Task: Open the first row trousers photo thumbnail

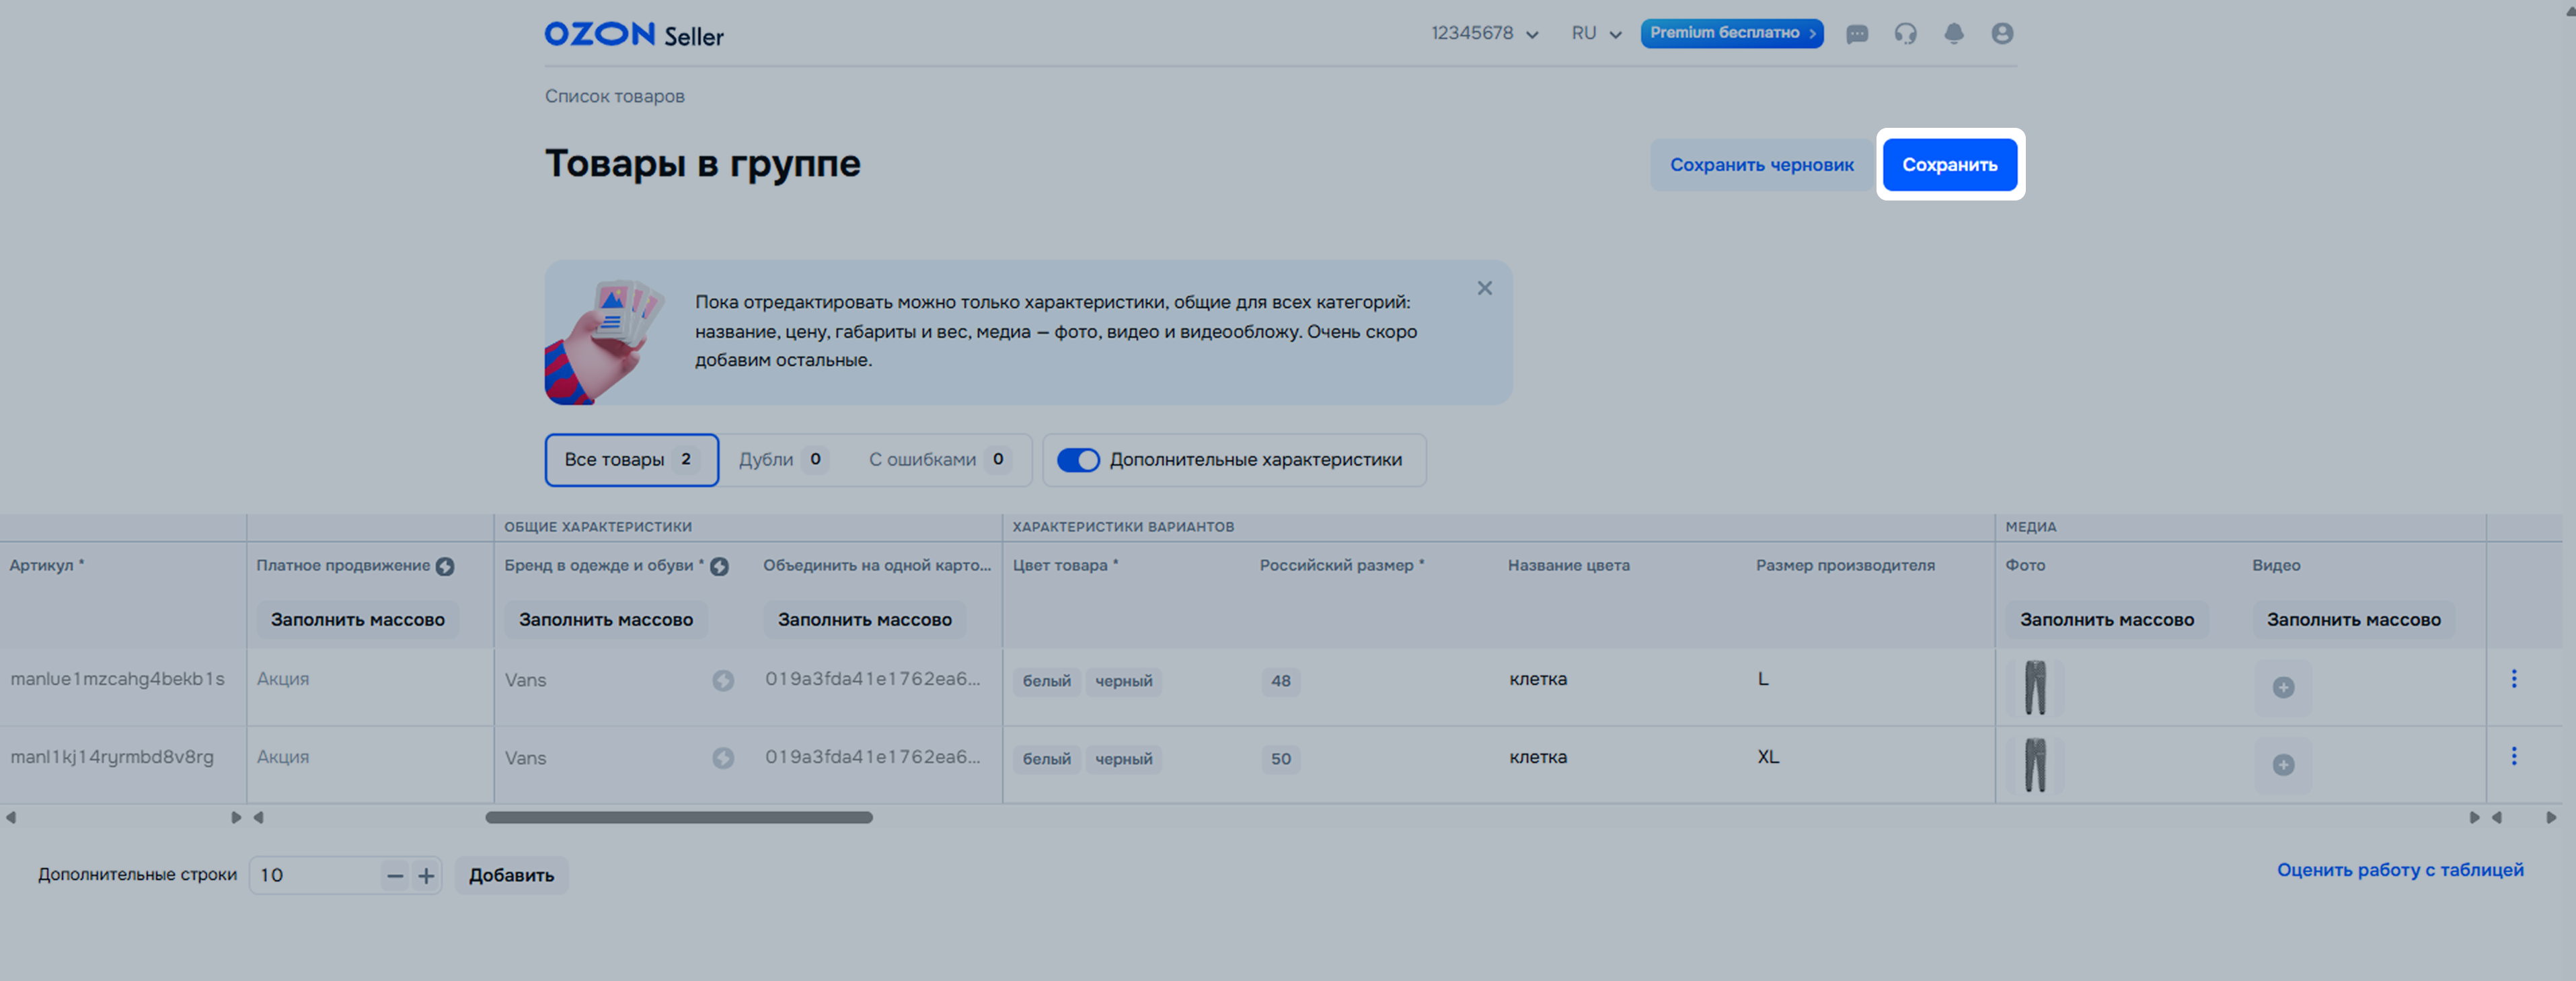Action: click(2034, 687)
